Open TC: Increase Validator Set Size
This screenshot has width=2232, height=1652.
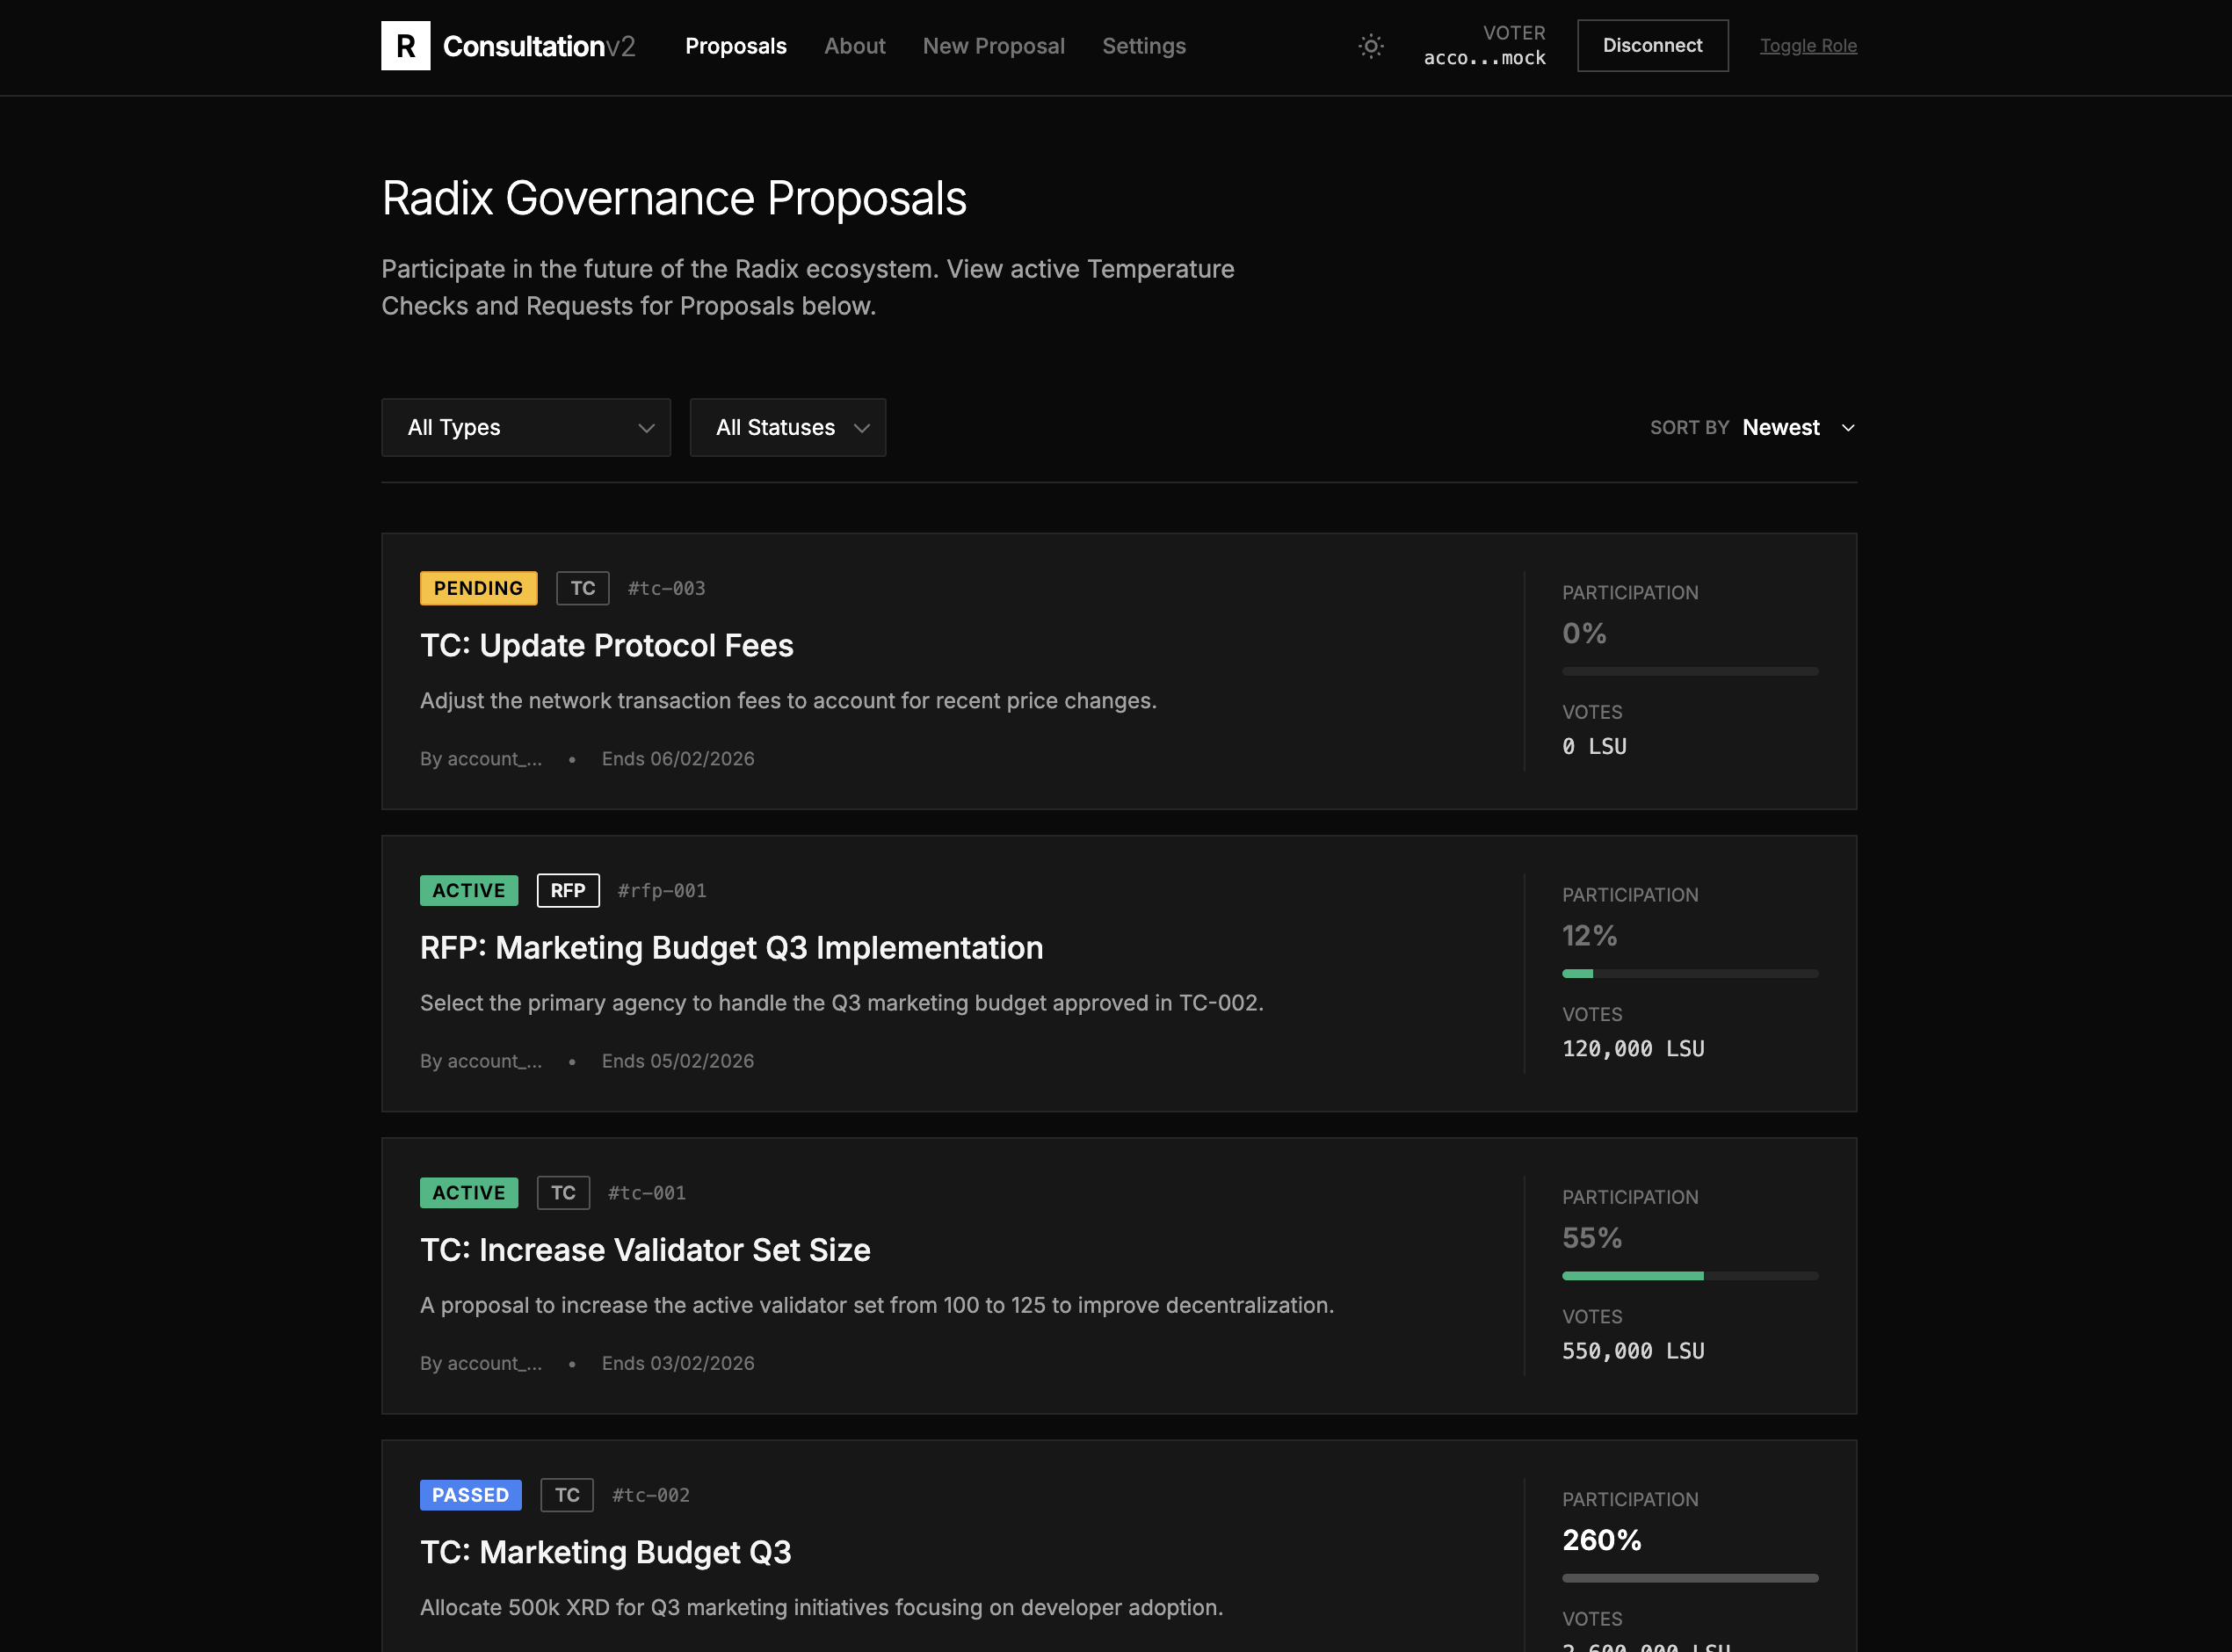[645, 1250]
